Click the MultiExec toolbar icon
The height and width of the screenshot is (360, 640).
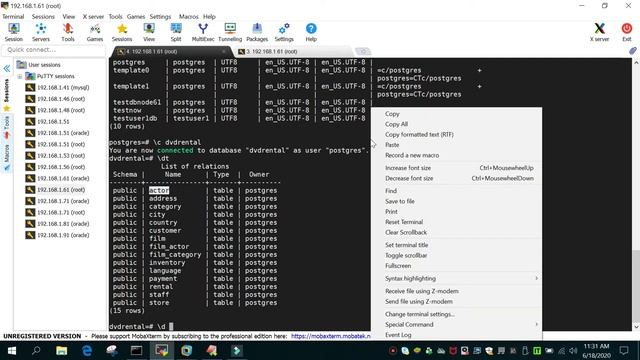tap(203, 32)
